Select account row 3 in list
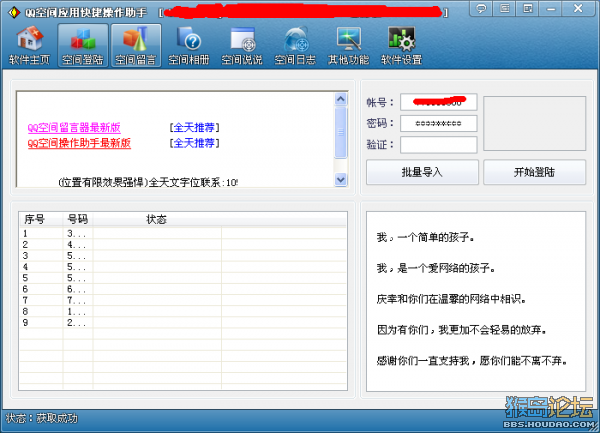This screenshot has height=433, width=600. point(183,256)
